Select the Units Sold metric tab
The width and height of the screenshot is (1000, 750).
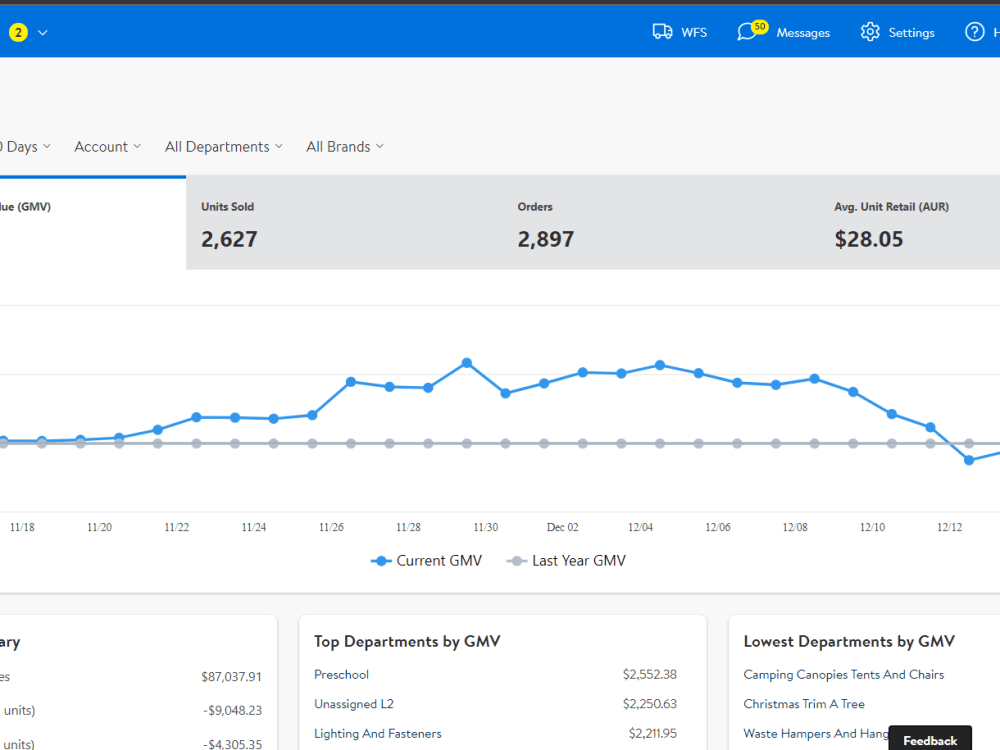point(344,223)
